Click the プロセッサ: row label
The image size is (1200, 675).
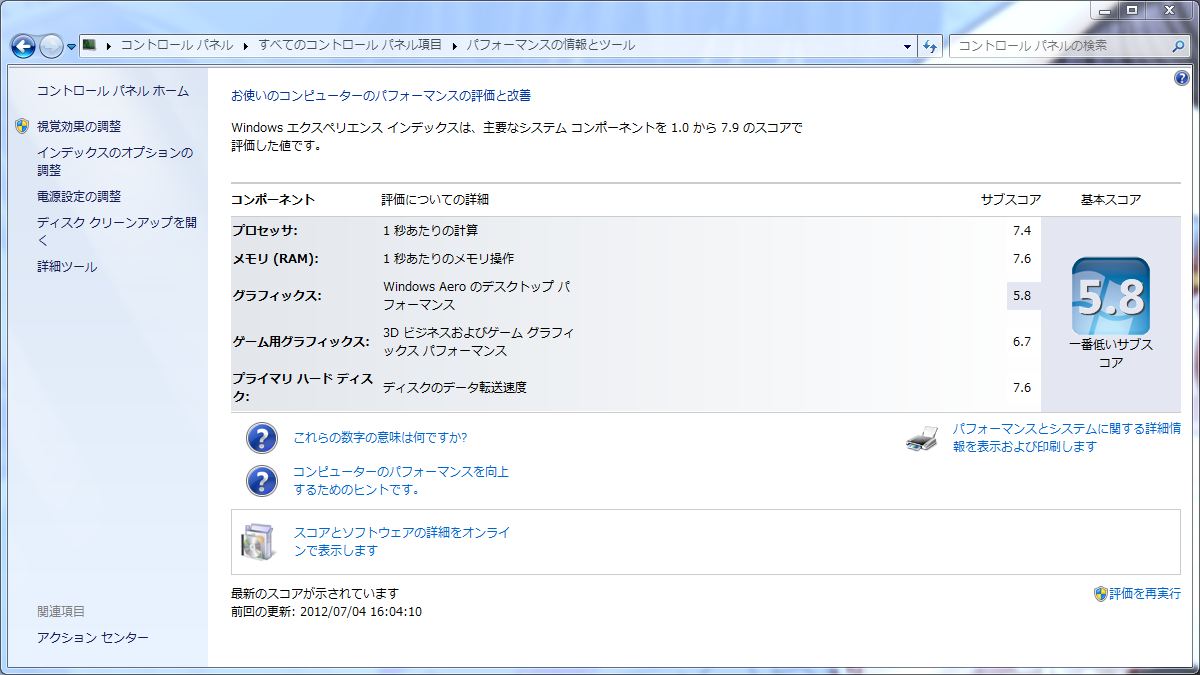[265, 231]
